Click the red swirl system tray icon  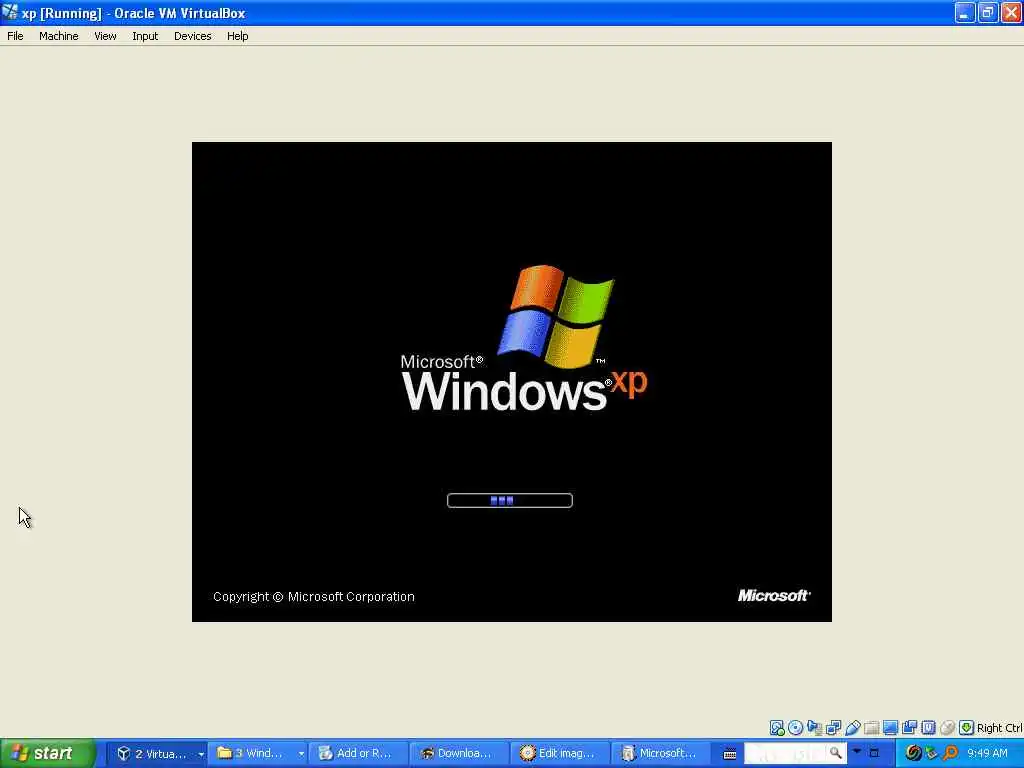coord(914,753)
